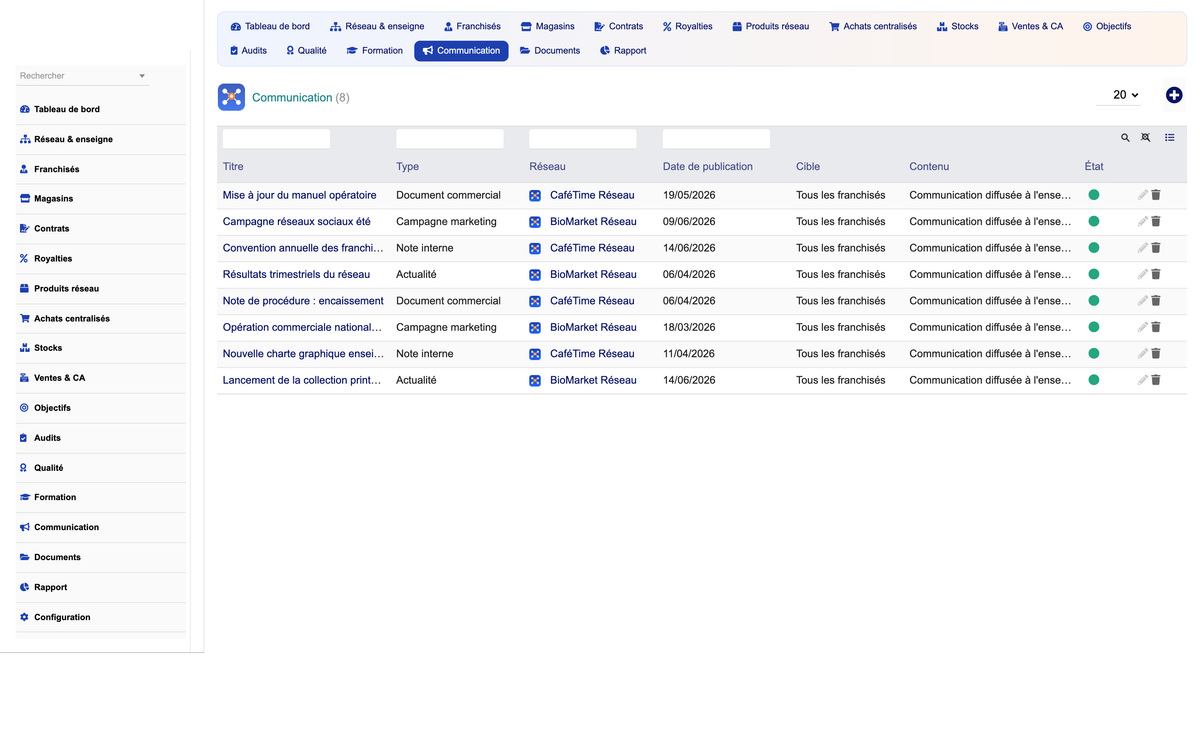Delete the Campagne réseaux sociaux été row
The image size is (1200, 743).
tap(1156, 222)
